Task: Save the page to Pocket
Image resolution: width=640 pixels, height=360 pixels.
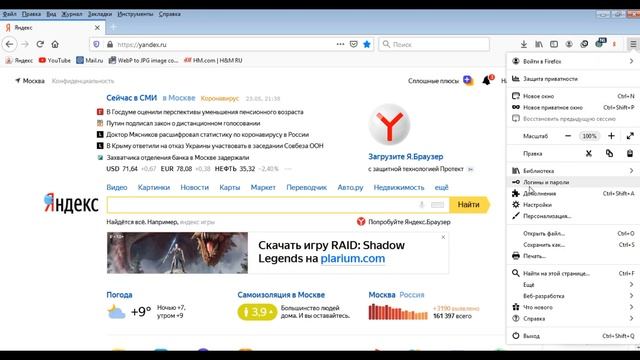Action: [x=353, y=44]
